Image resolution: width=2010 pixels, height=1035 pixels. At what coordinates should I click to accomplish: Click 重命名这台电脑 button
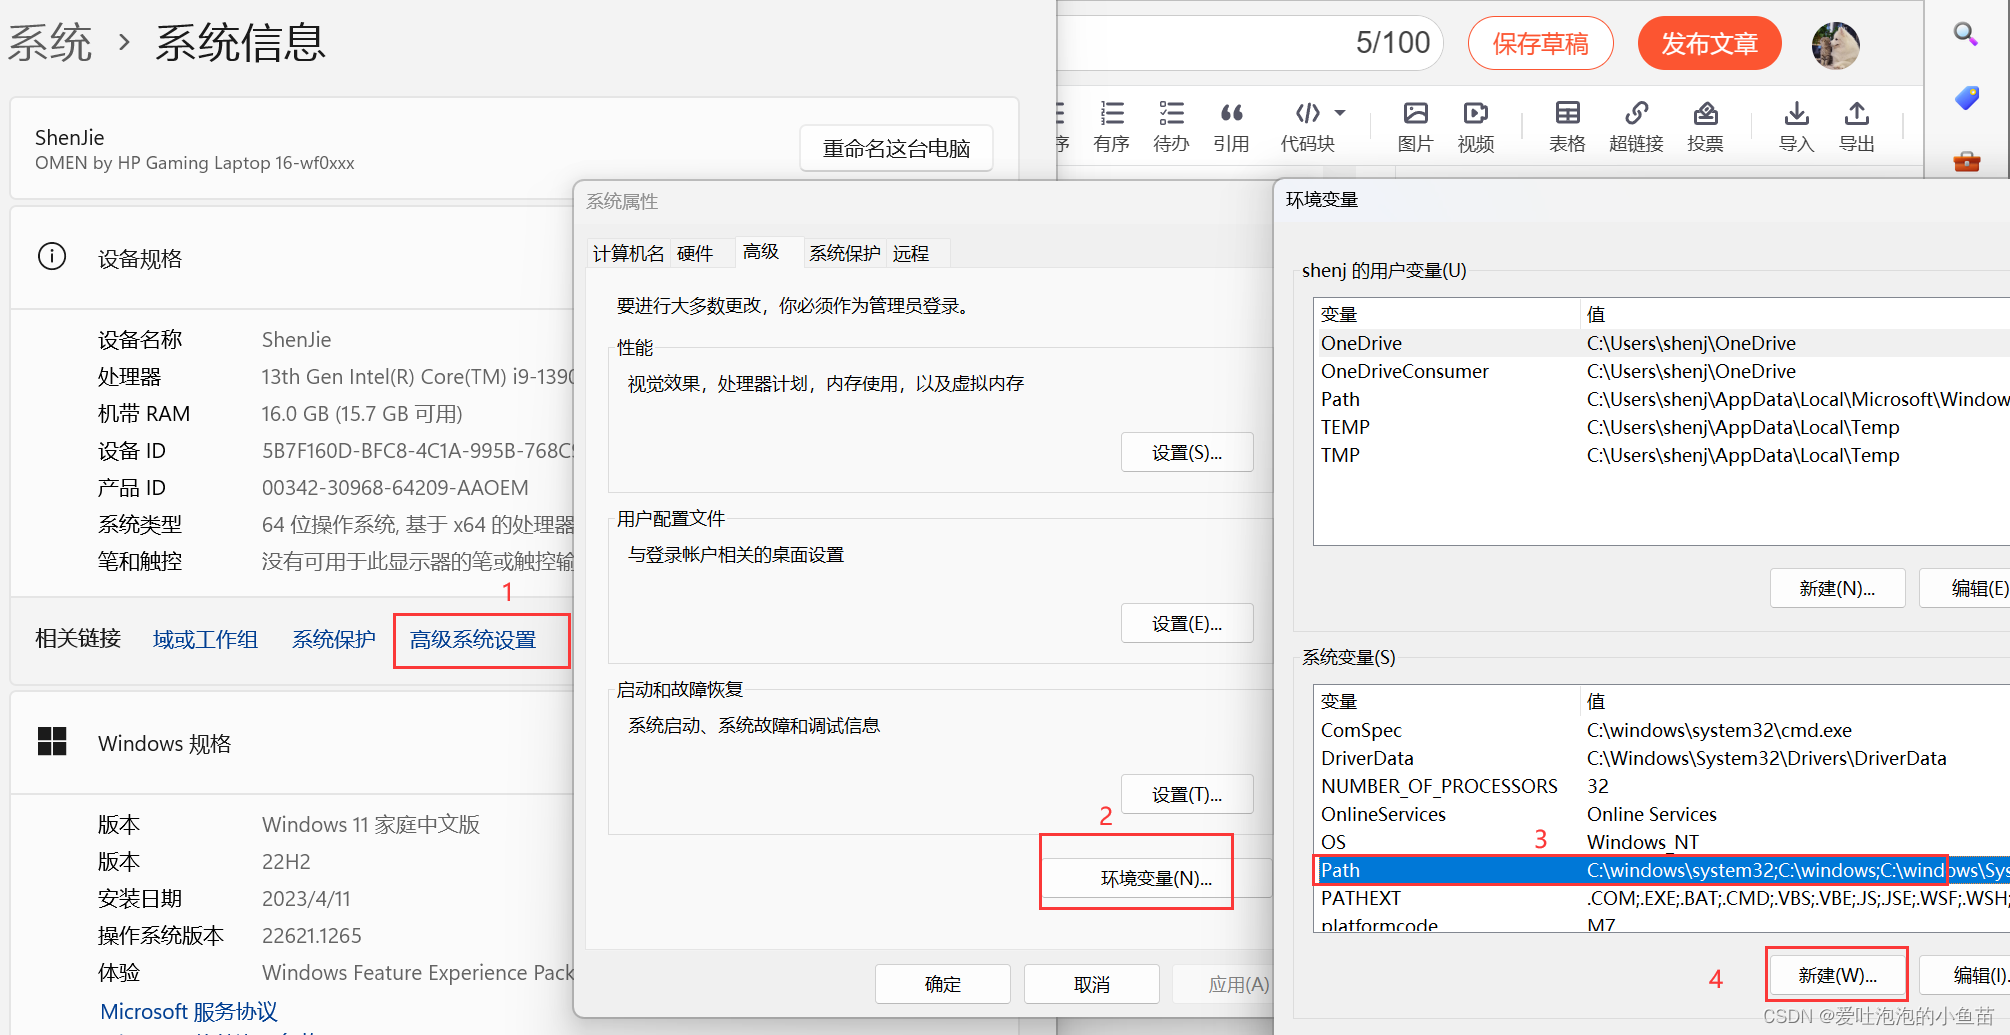896,148
